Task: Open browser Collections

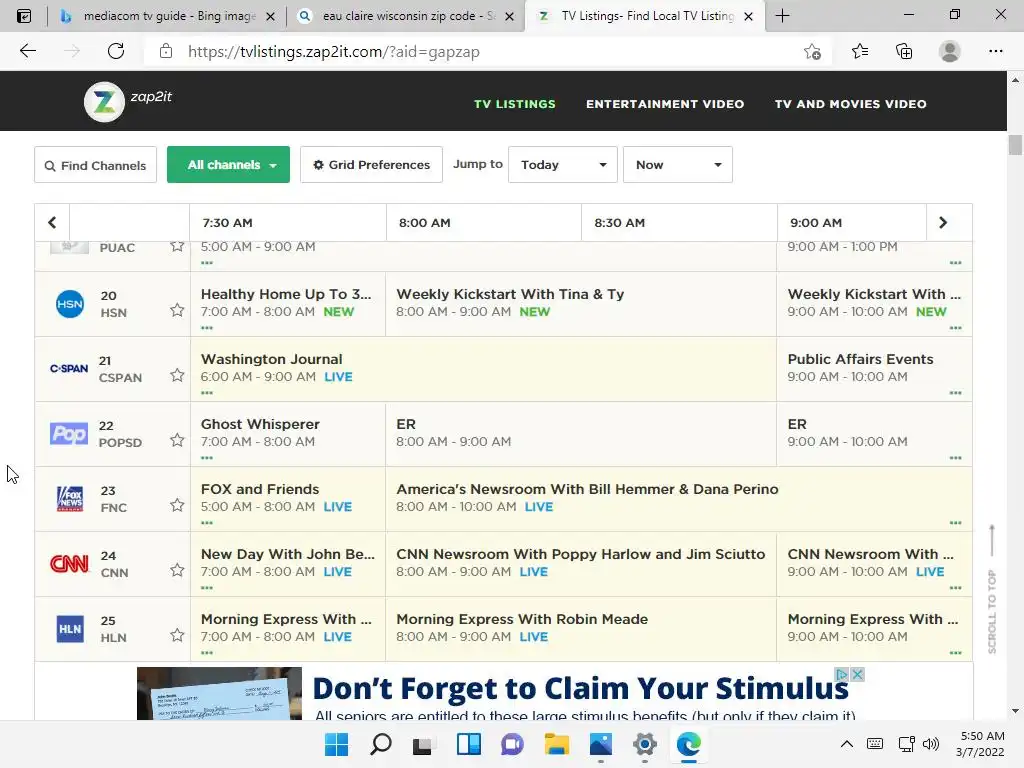Action: click(904, 51)
